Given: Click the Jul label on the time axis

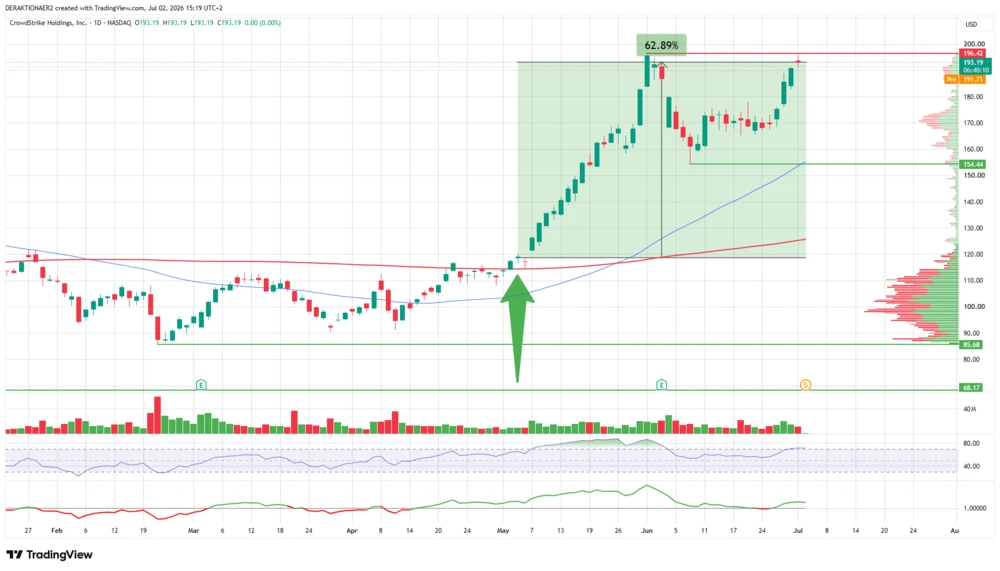Looking at the screenshot, I should click(x=798, y=530).
